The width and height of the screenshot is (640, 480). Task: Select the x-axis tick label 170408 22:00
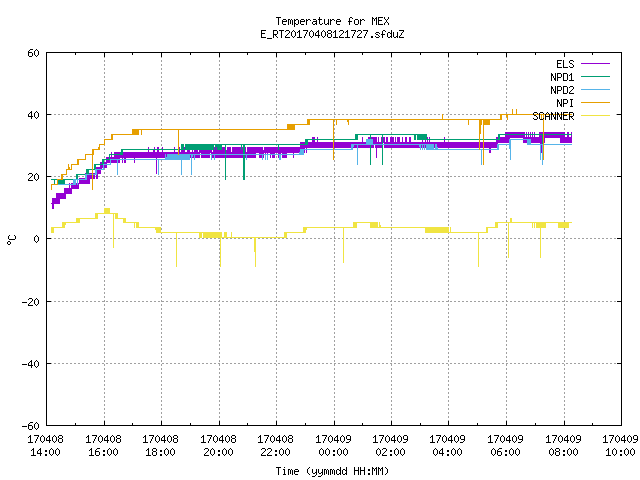(276, 446)
